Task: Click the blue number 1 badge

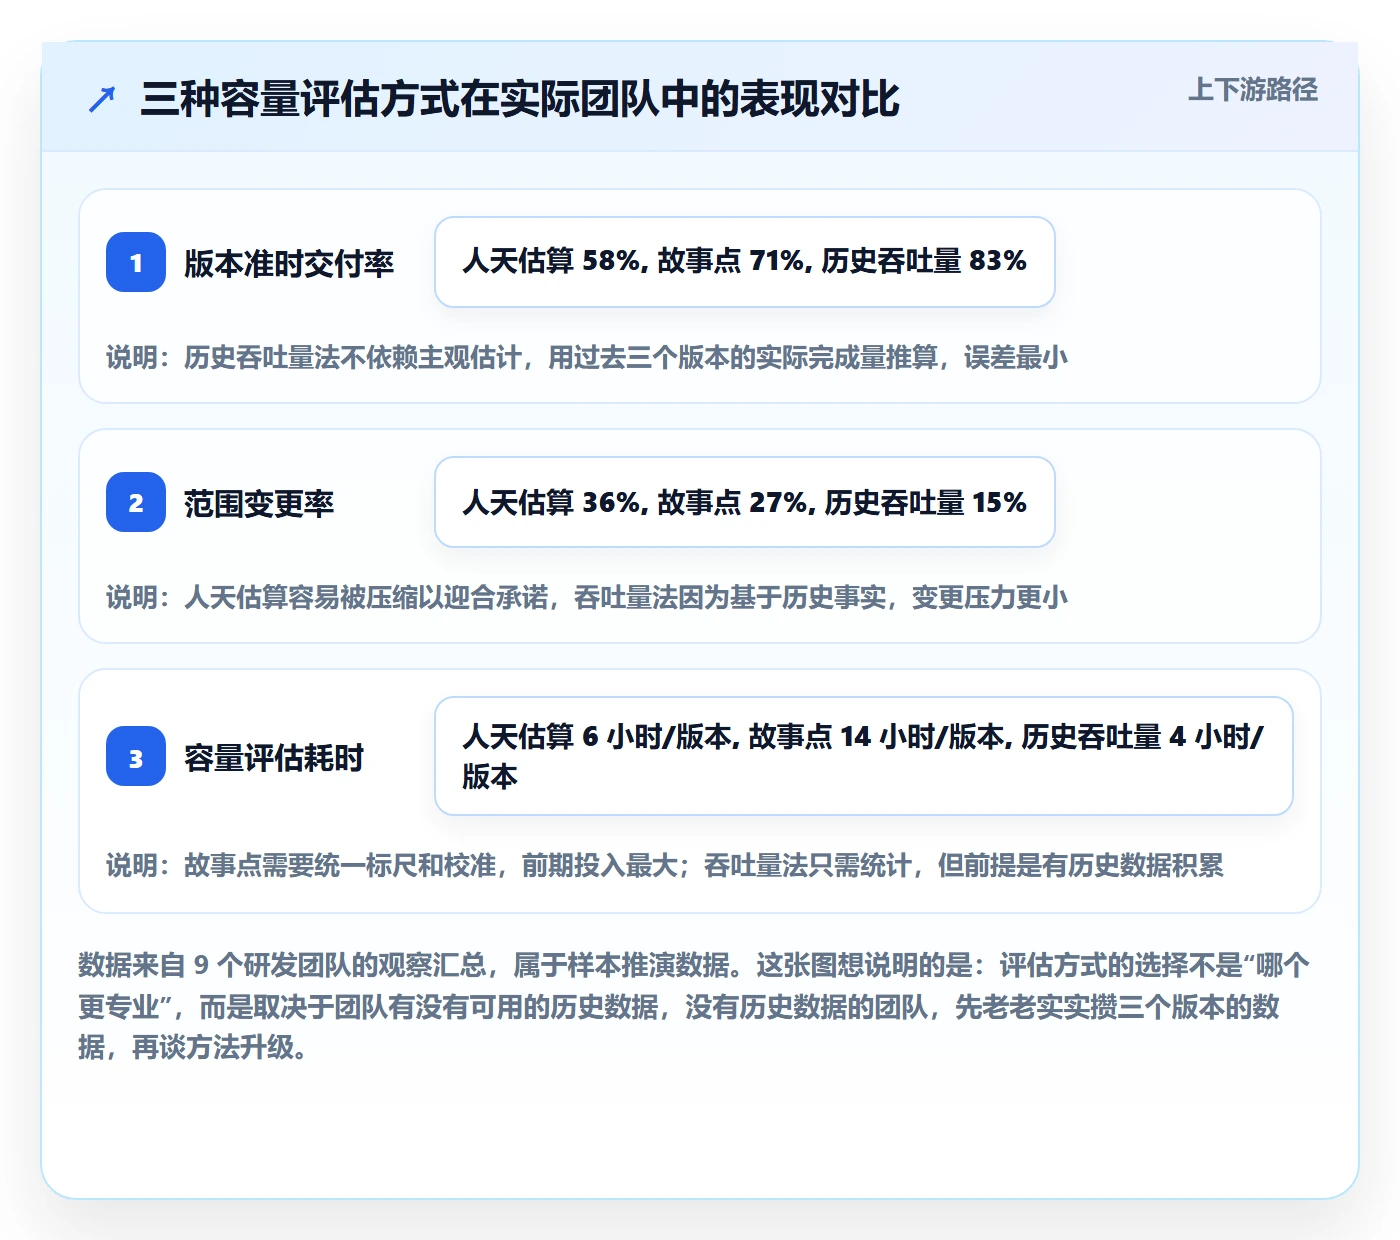Action: (136, 262)
